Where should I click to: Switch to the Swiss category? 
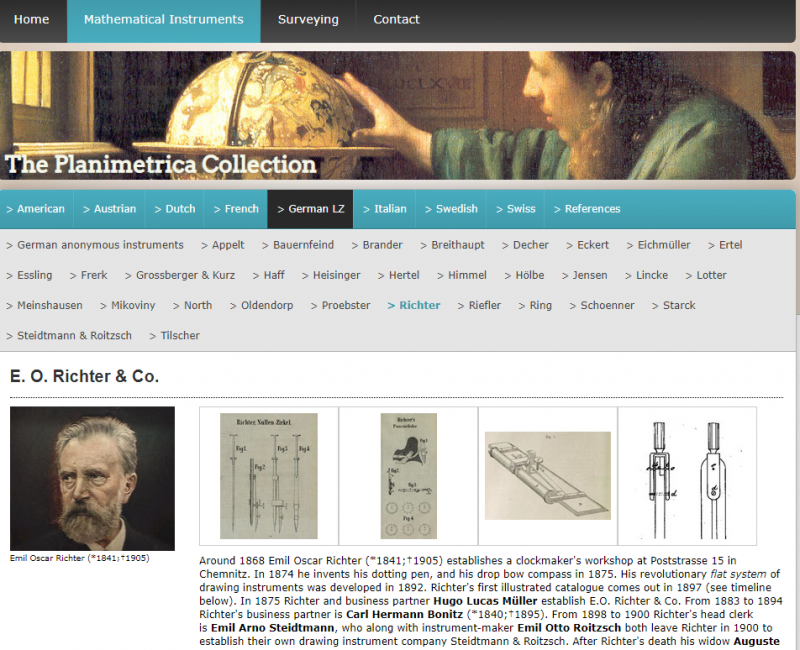(x=516, y=209)
